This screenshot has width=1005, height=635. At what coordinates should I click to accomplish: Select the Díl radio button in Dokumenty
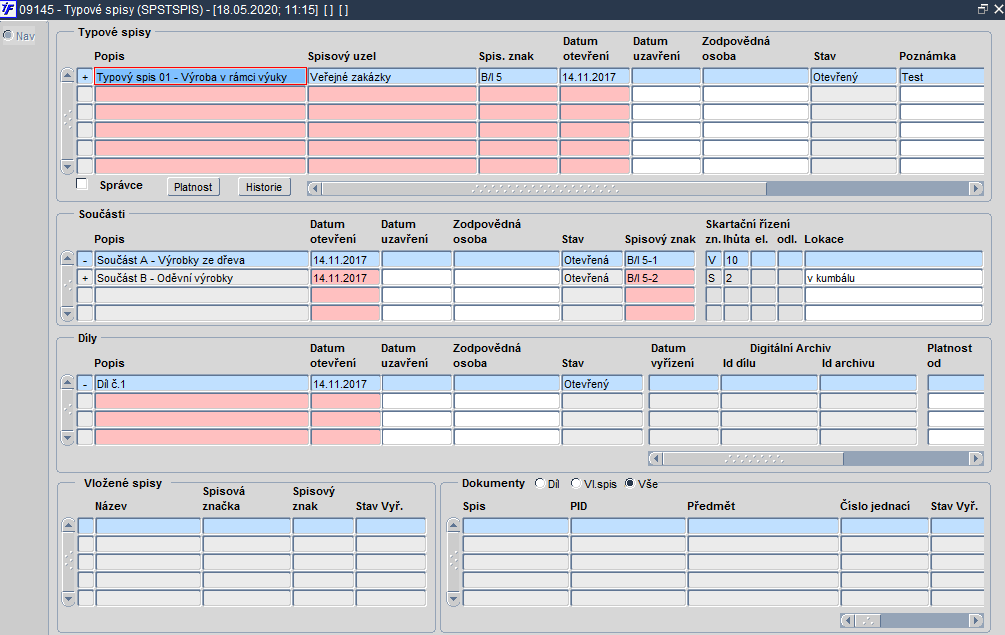pyautogui.click(x=540, y=483)
